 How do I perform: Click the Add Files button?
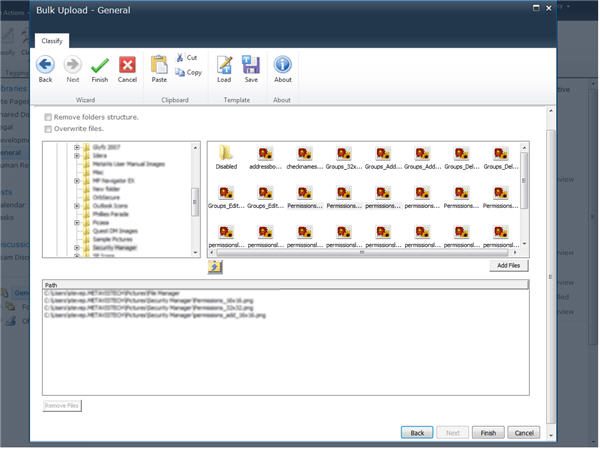pyautogui.click(x=509, y=265)
